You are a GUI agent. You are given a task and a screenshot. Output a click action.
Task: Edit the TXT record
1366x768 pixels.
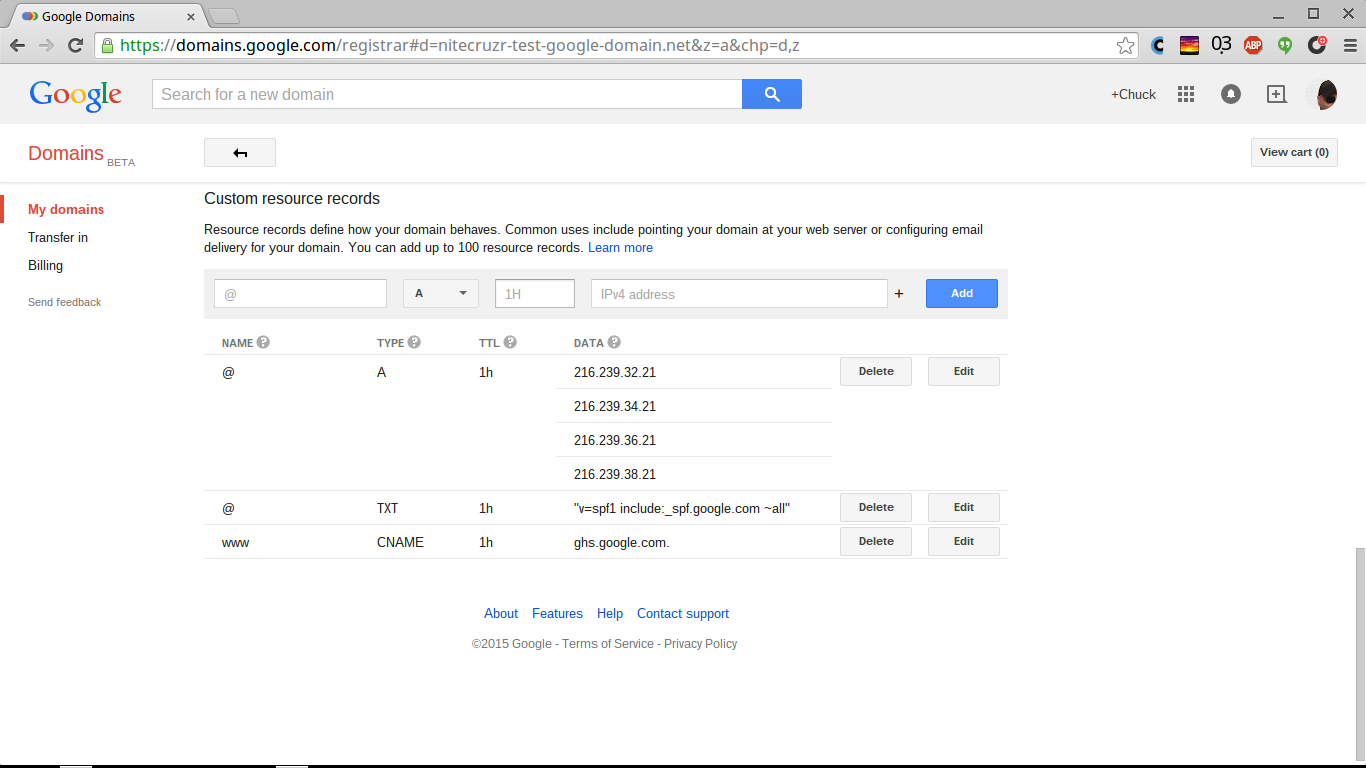point(964,508)
